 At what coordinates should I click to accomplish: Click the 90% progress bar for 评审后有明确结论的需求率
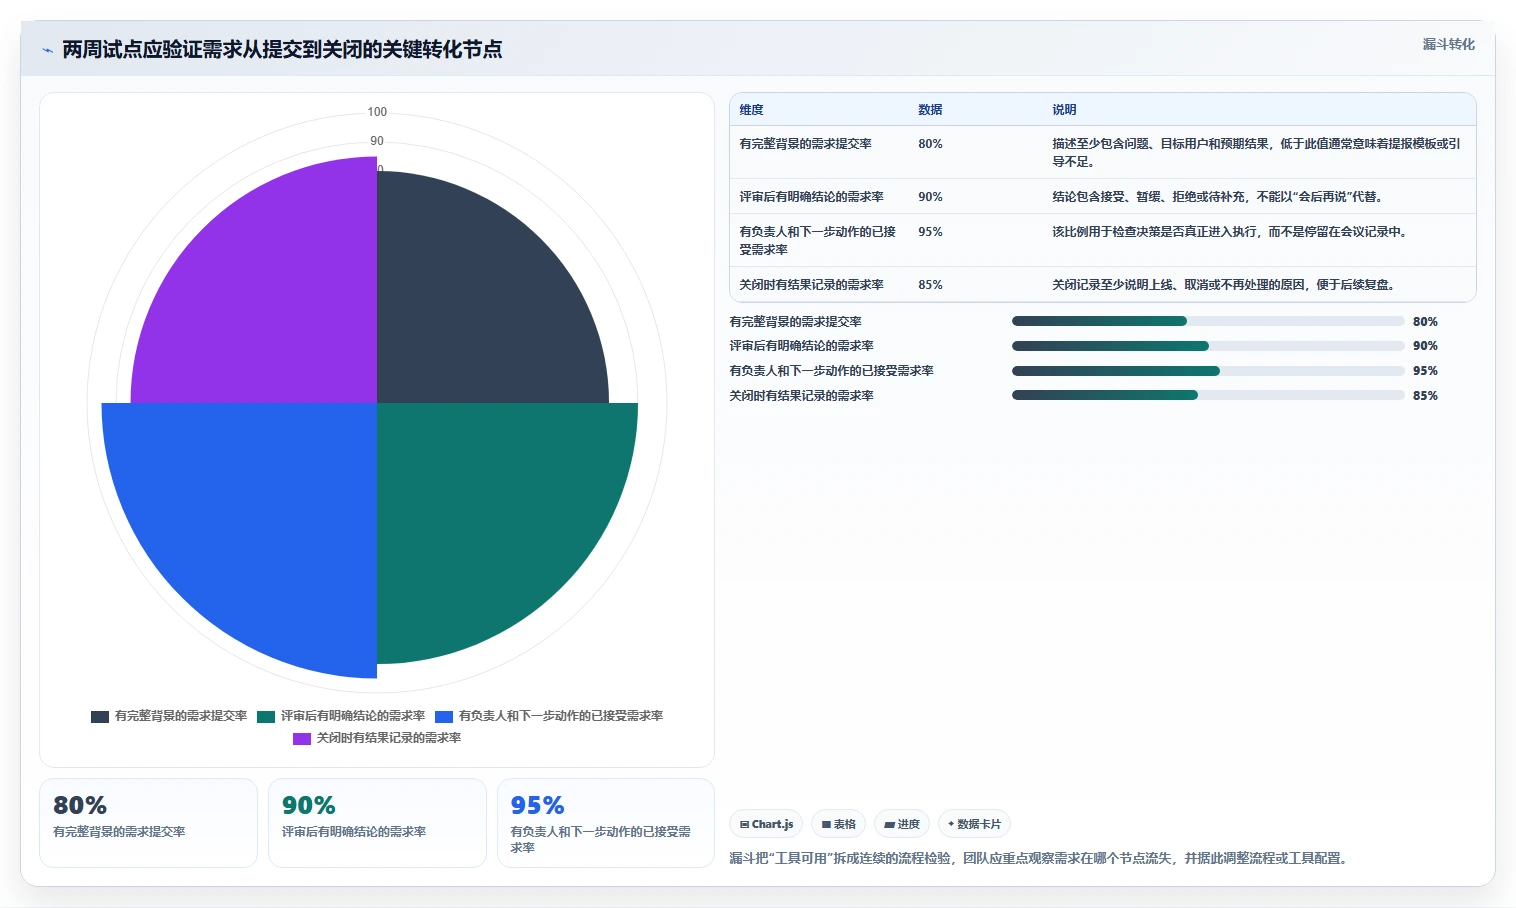(1208, 346)
